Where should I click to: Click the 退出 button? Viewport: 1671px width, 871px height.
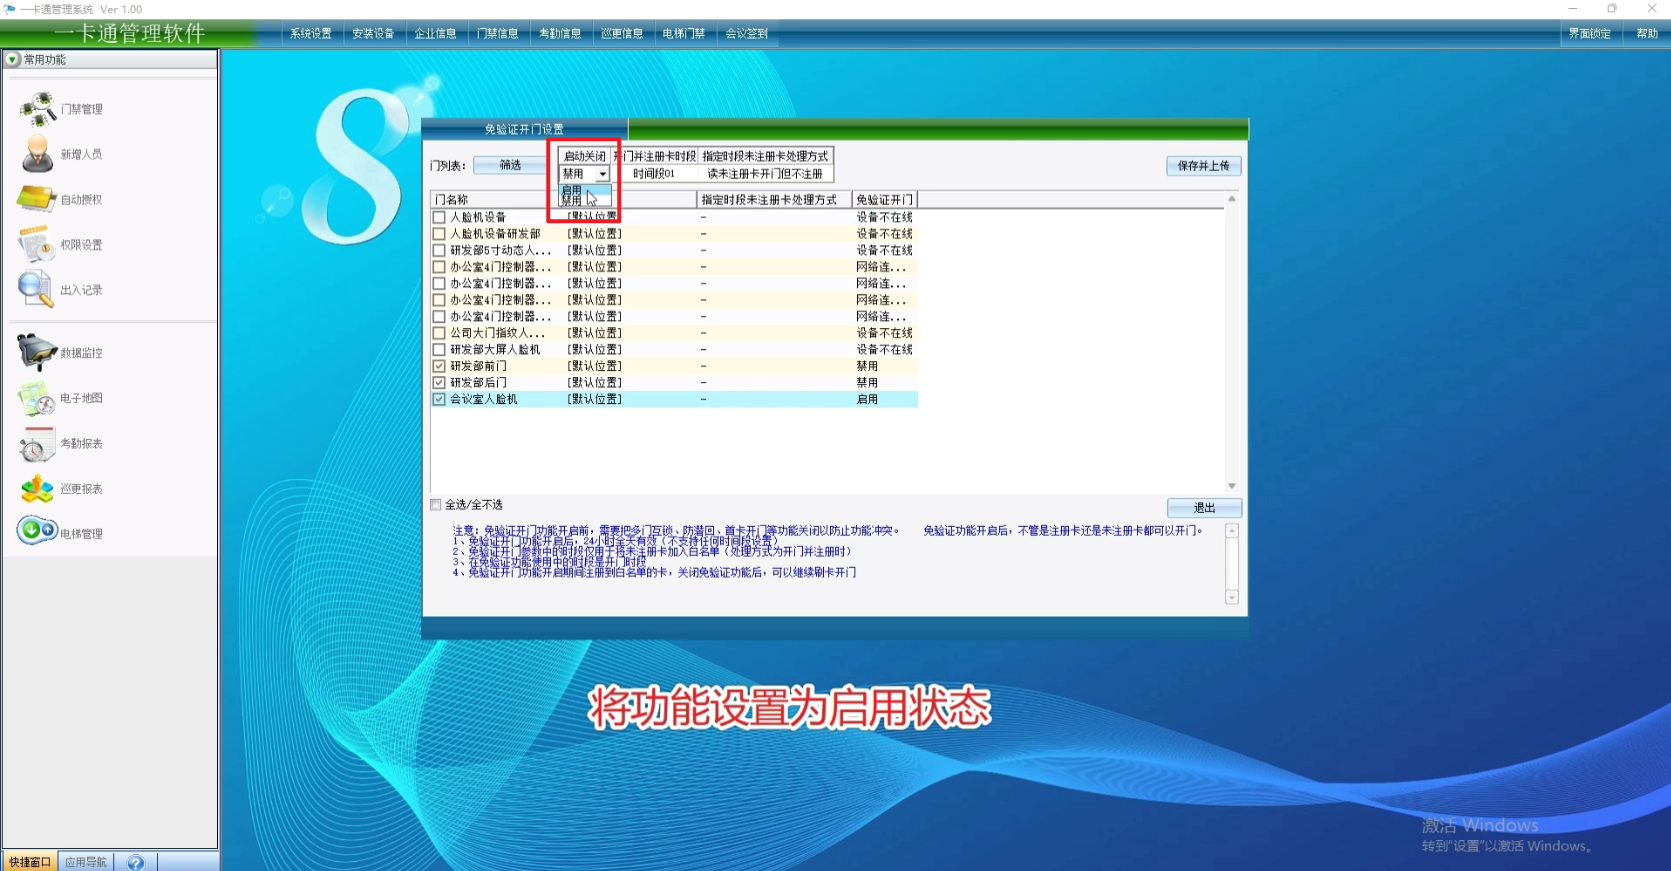coord(1204,508)
